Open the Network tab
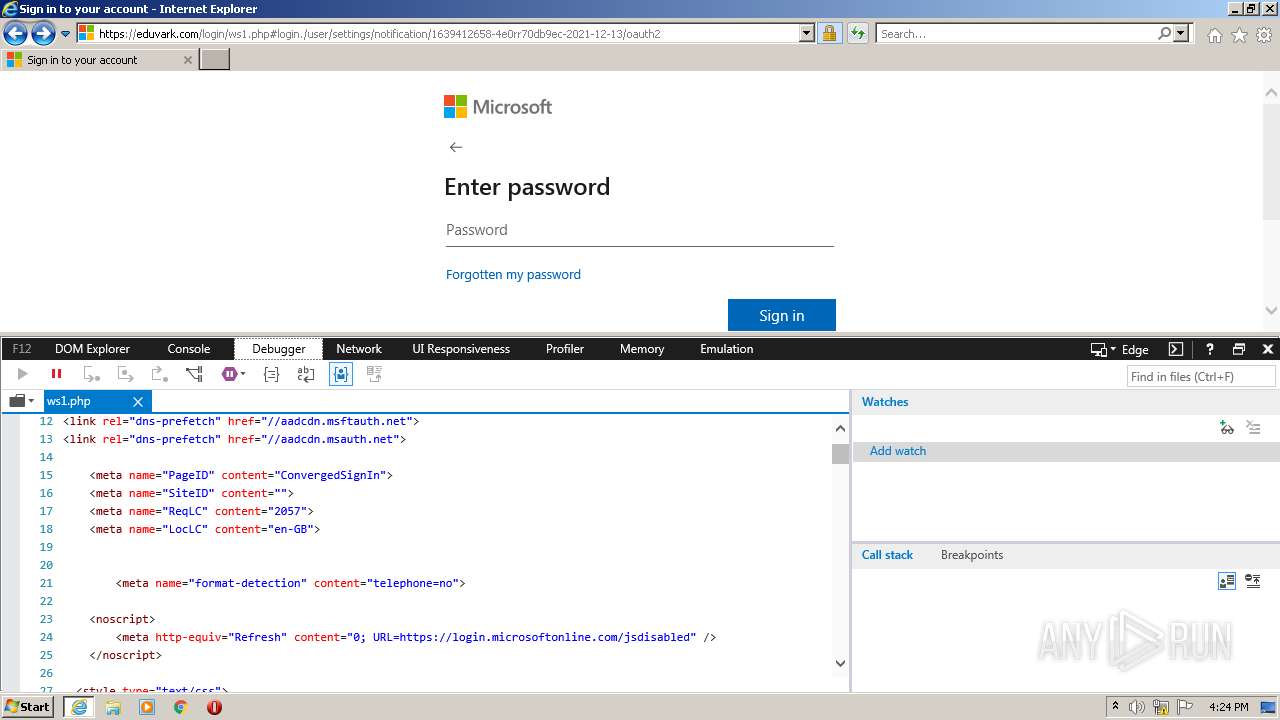The height and width of the screenshot is (720, 1280). tap(359, 349)
